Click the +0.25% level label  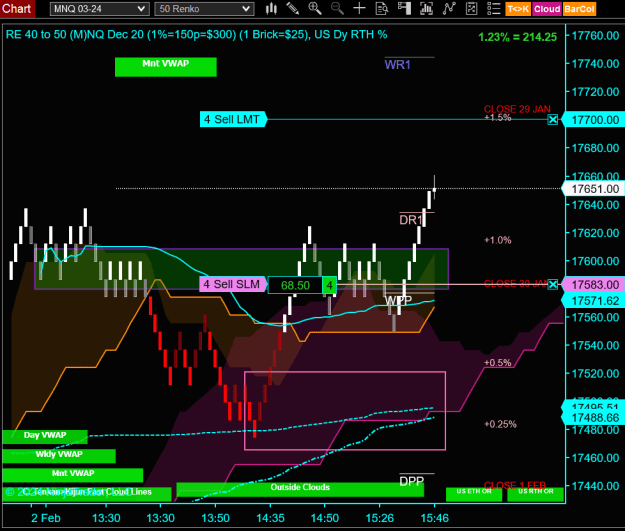(x=500, y=424)
